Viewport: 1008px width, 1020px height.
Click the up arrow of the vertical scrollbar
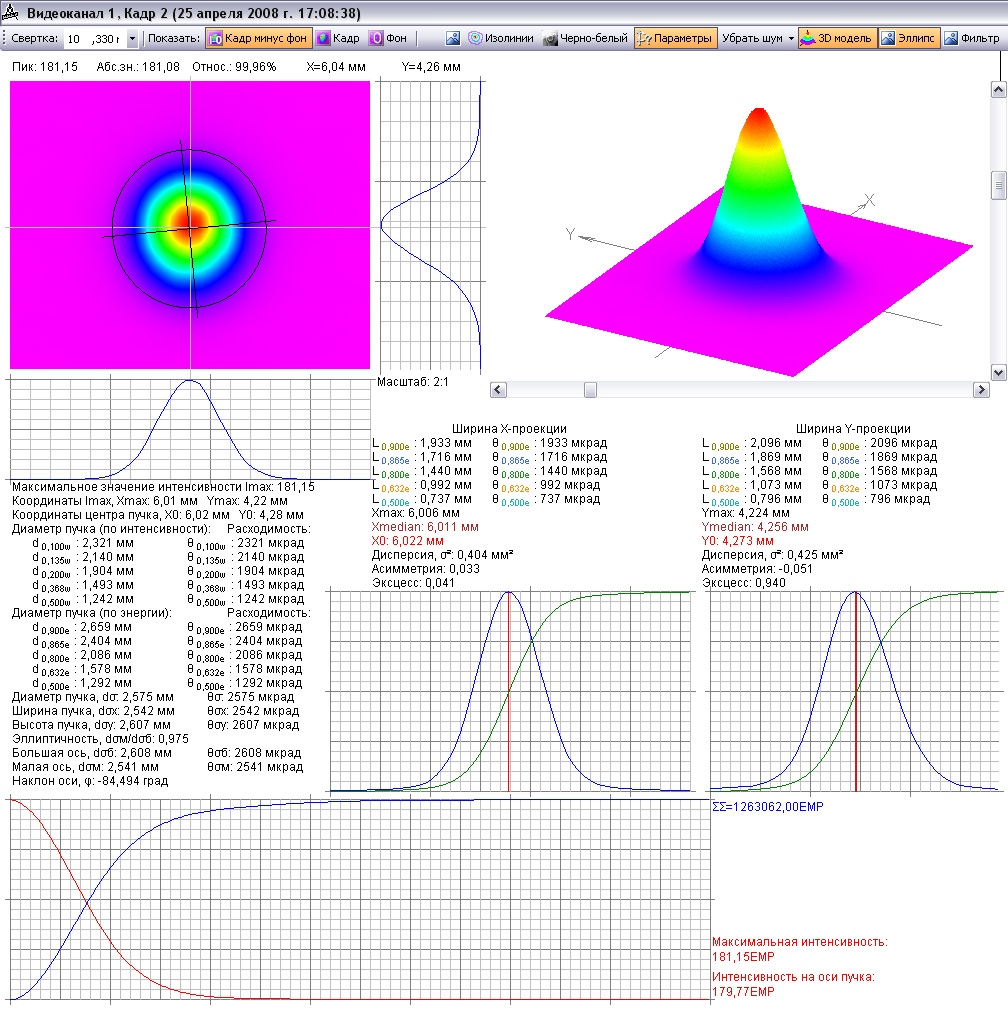pyautogui.click(x=999, y=90)
